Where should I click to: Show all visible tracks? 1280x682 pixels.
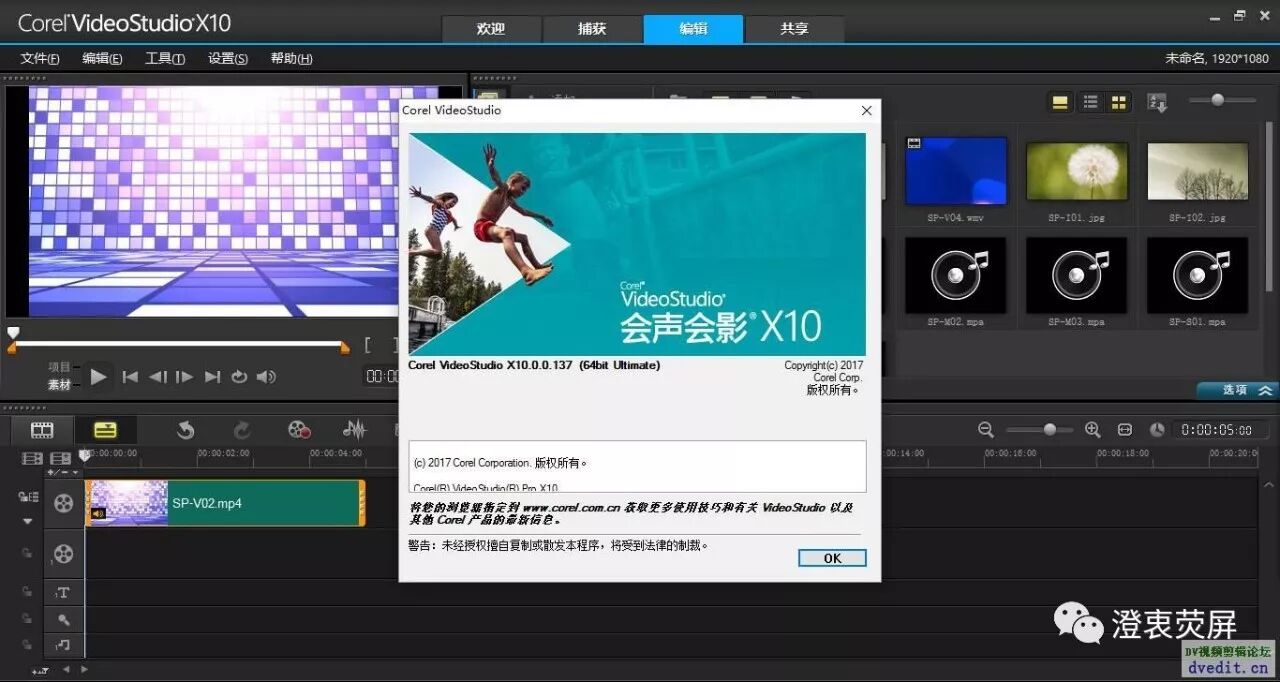32,458
